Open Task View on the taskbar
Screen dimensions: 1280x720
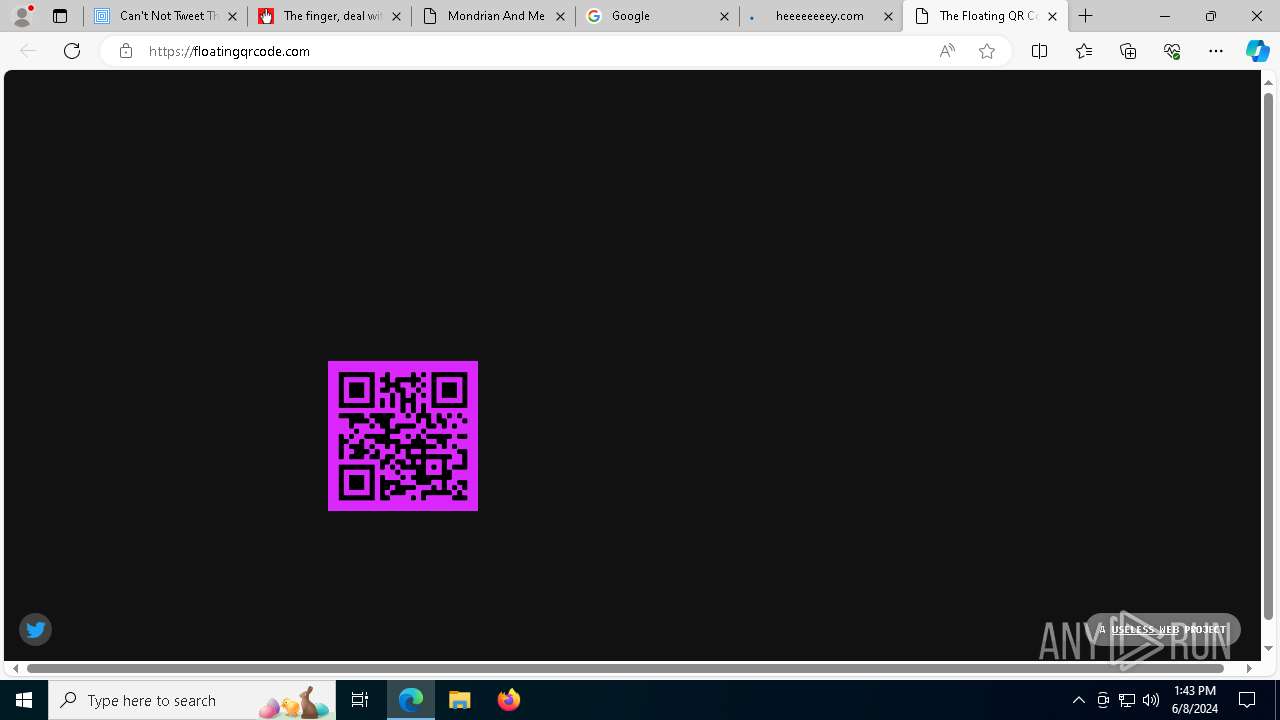point(360,700)
